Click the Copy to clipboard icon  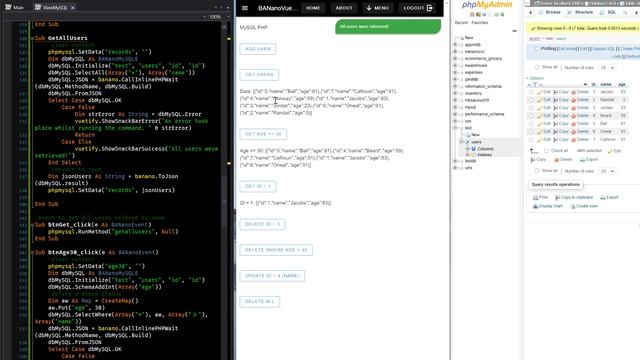[x=558, y=198]
